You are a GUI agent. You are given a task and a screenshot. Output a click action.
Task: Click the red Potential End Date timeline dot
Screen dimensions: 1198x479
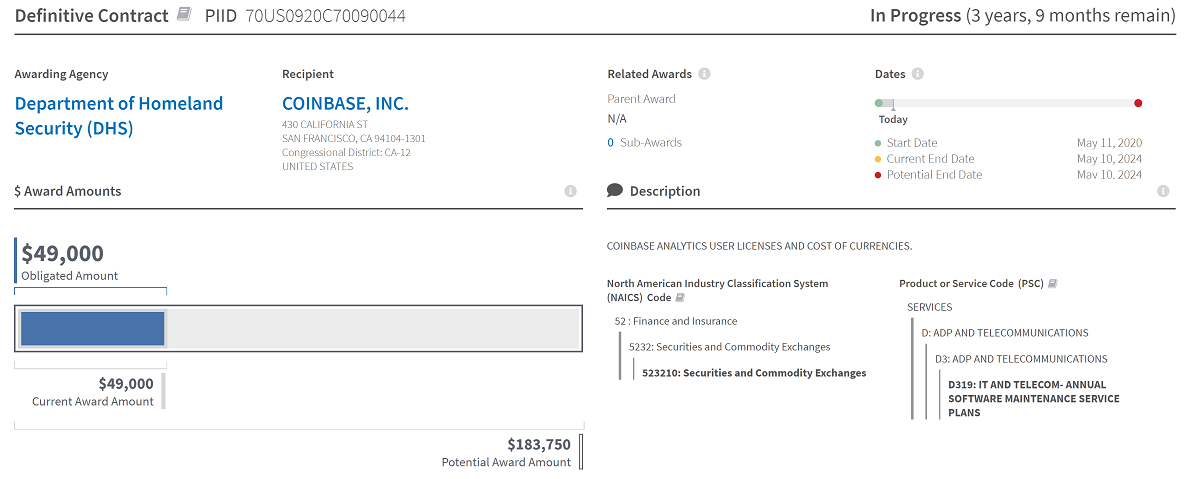1138,103
